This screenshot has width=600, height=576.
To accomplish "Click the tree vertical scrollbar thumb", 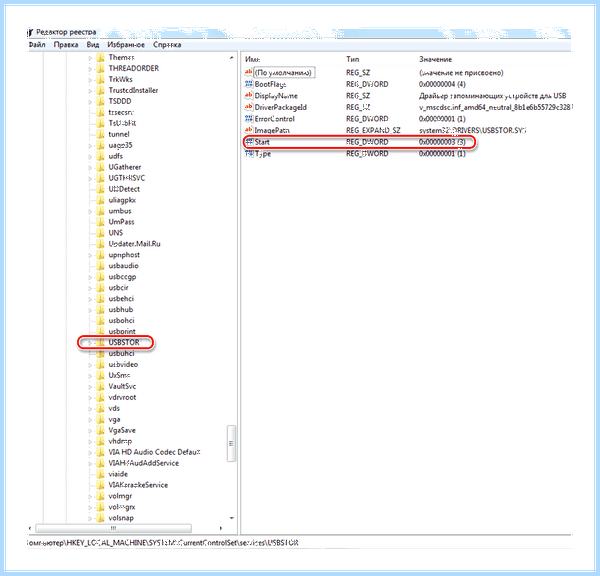I will point(231,443).
